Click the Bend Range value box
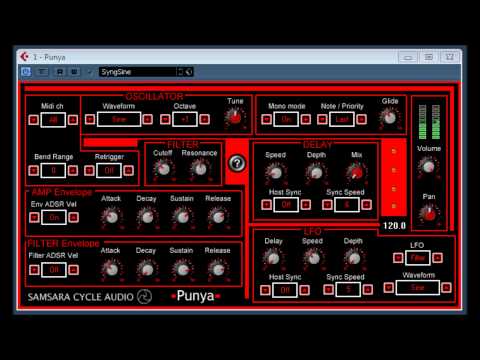Viewport: 480px width, 360px height. pos(53,171)
